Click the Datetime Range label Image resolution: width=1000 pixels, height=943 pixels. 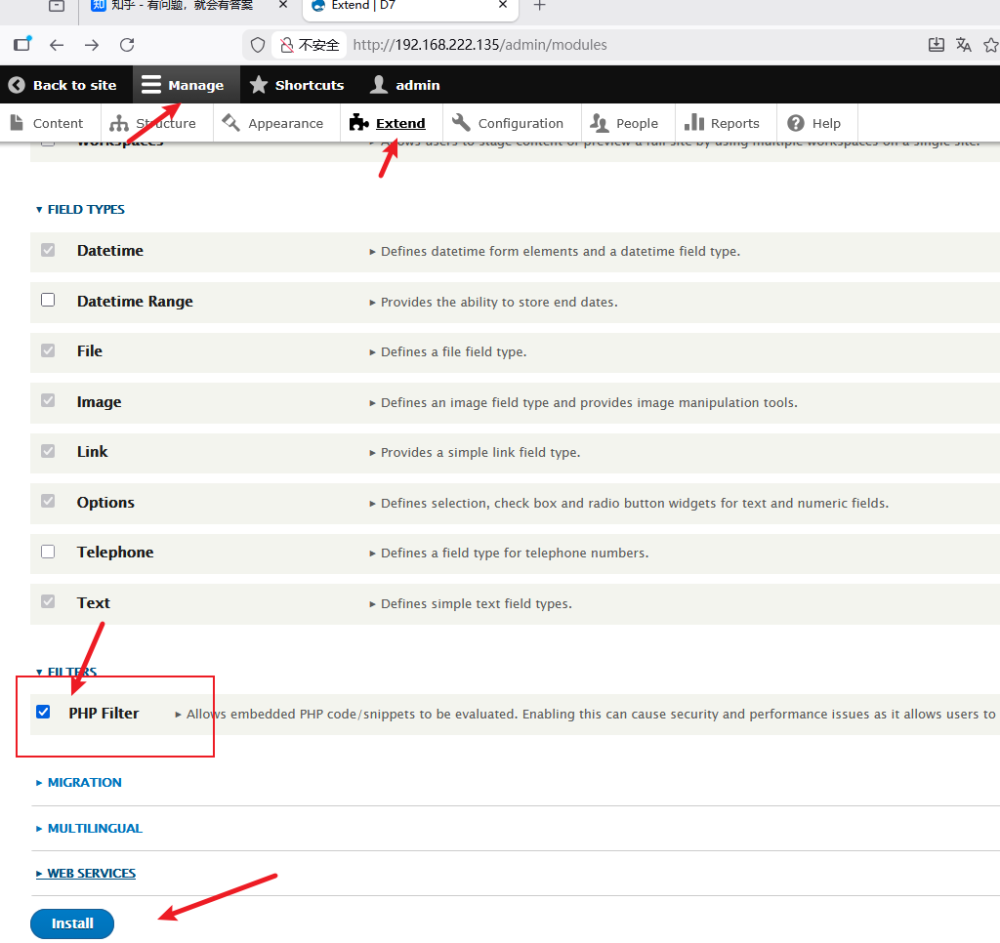tap(135, 302)
